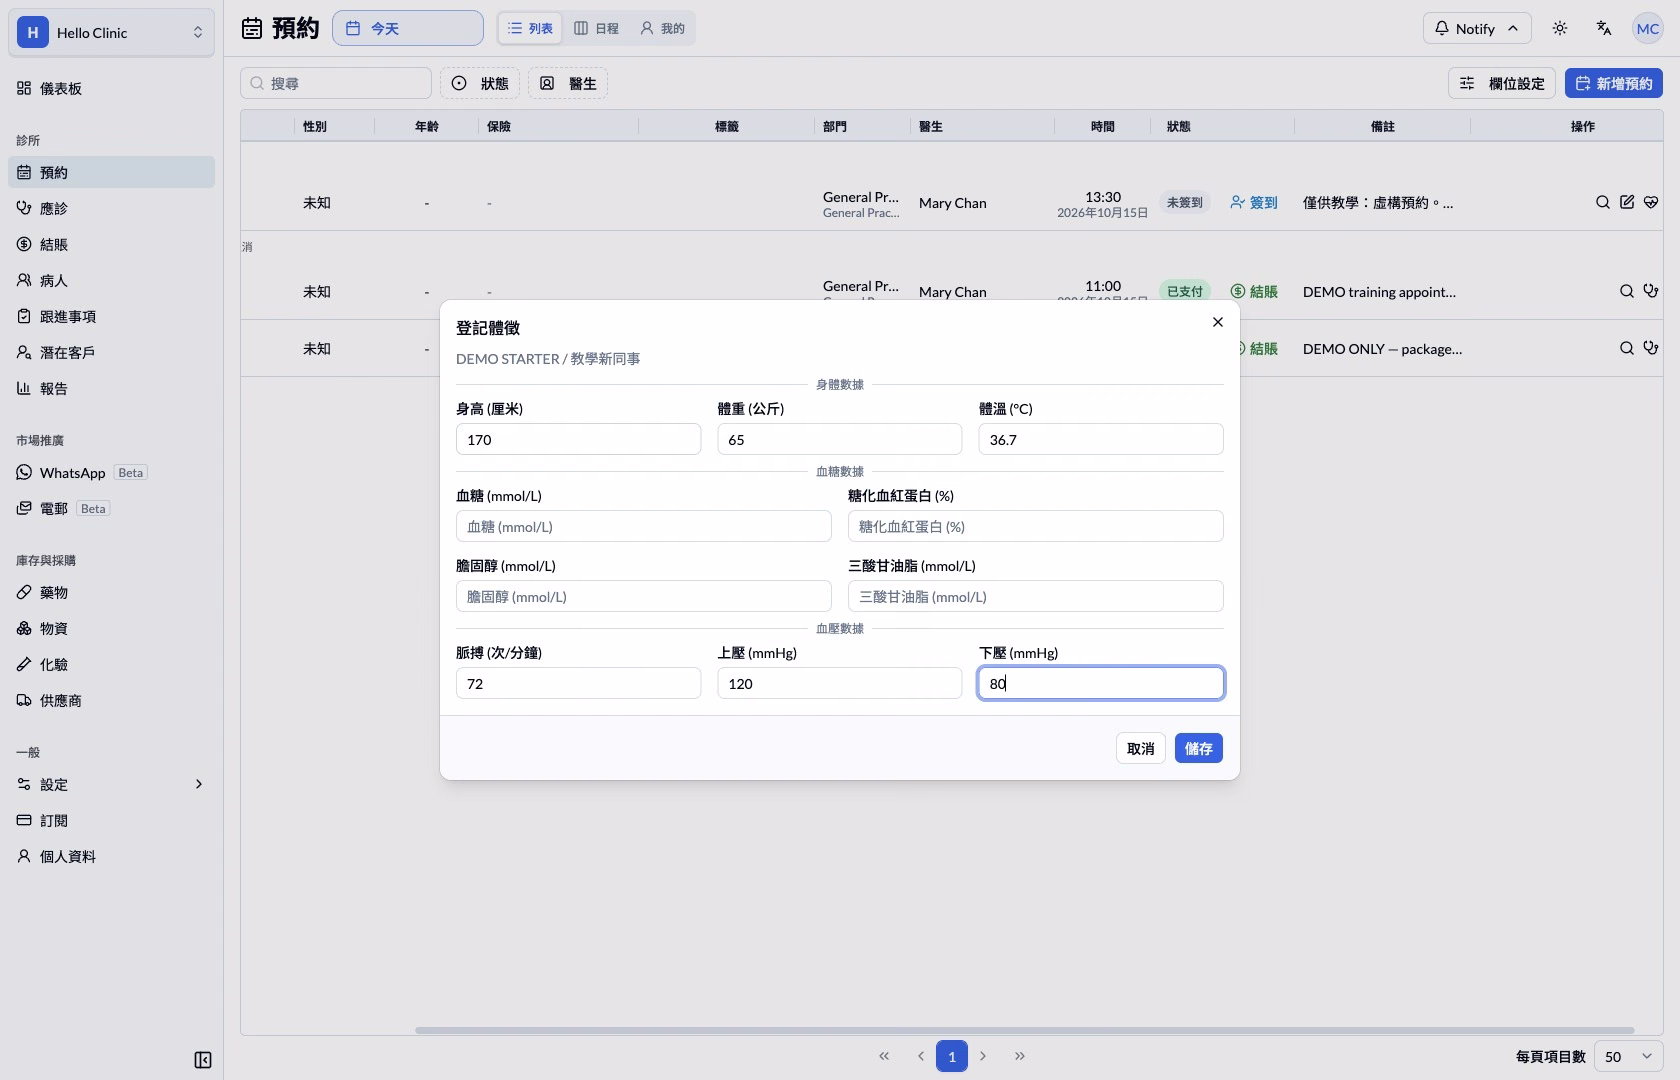
Task: Close the 登記體徵 dialog with the X
Action: (x=1218, y=322)
